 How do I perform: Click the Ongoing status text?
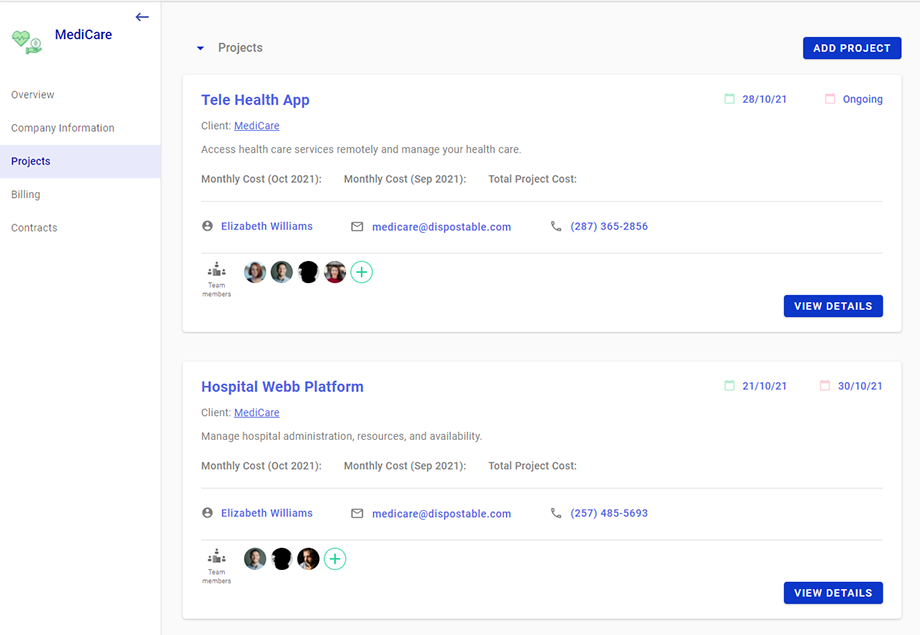[862, 99]
